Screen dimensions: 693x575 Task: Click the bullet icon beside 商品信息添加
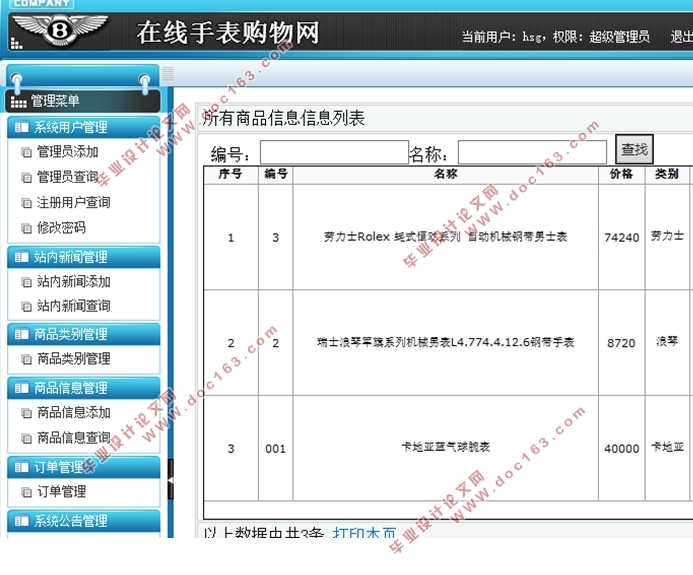pos(27,413)
